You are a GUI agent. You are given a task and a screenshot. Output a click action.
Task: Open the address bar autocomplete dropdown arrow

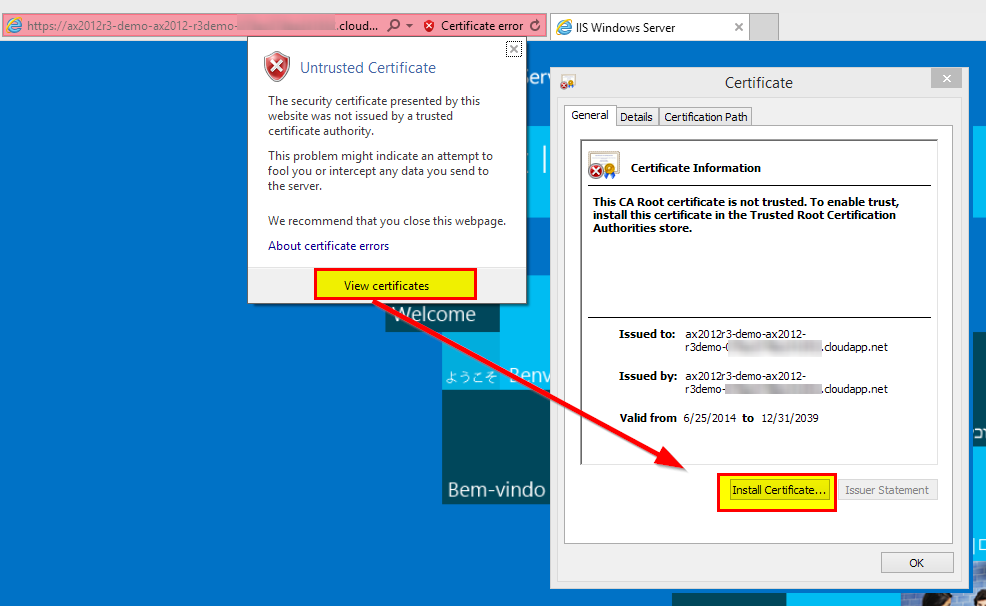(x=410, y=26)
